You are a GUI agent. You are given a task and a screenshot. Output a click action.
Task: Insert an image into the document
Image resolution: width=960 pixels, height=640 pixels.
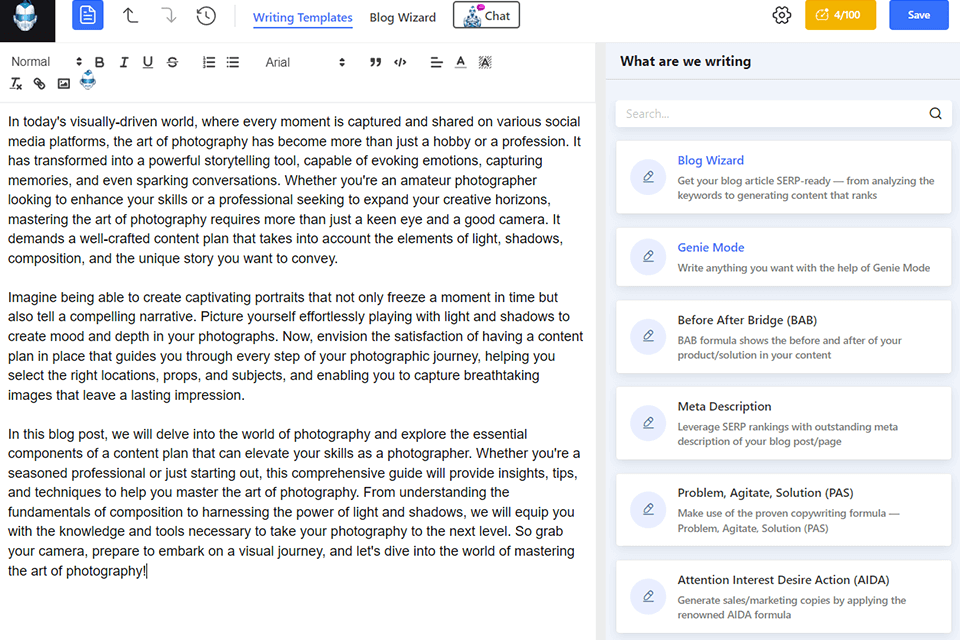(64, 84)
